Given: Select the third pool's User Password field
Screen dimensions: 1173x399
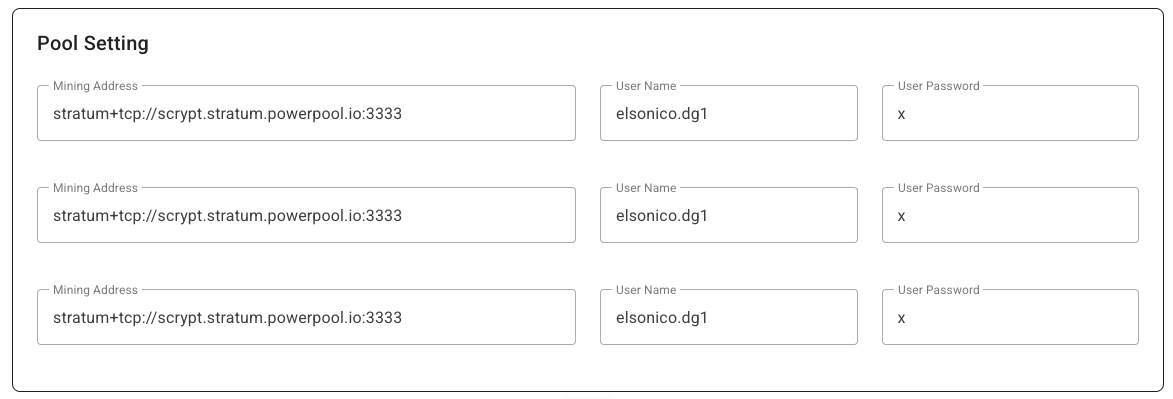Looking at the screenshot, I should pos(1010,317).
